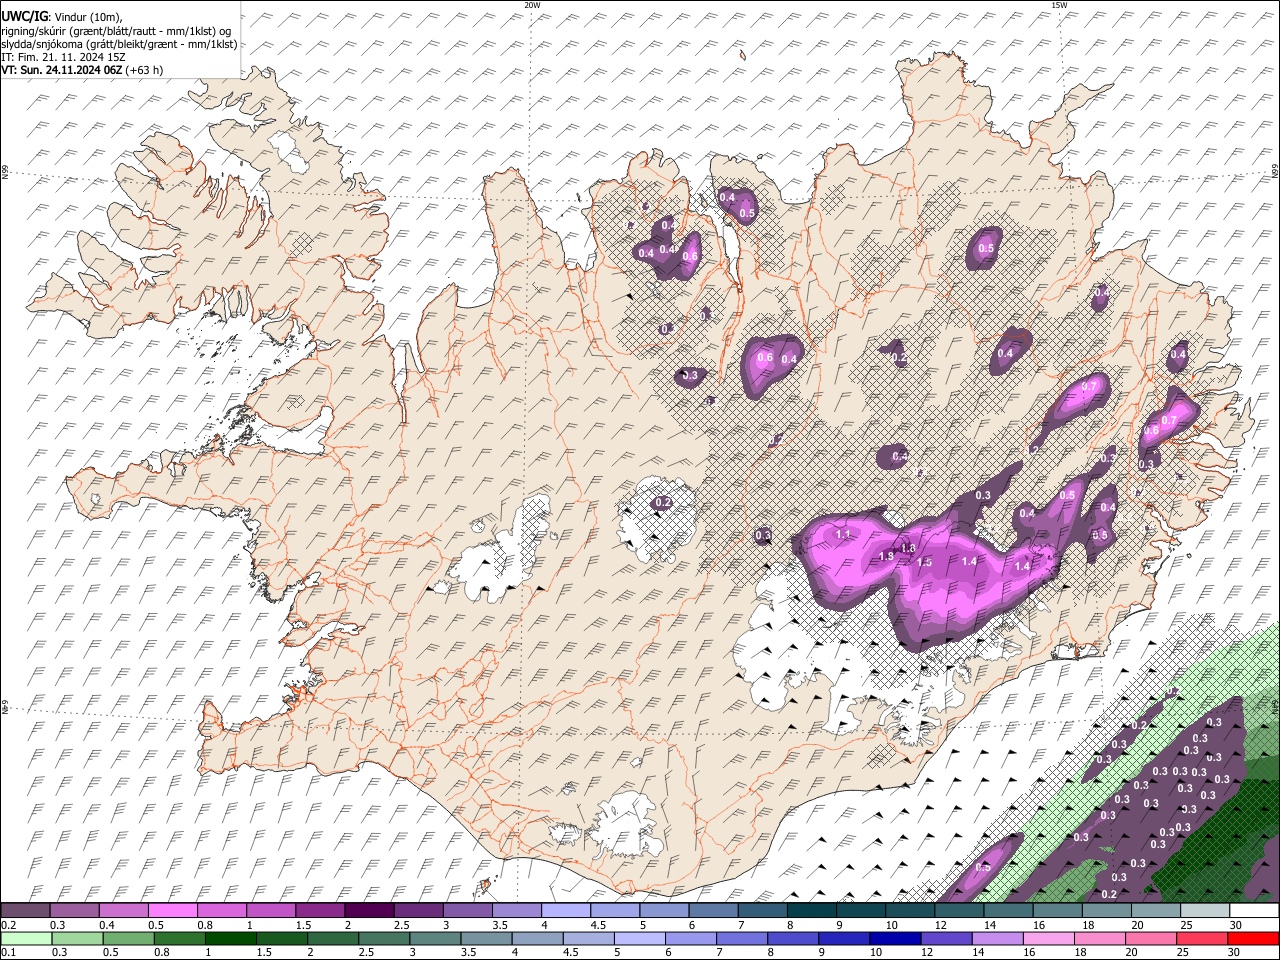Click the '(+63 h)' forecast offset text
This screenshot has width=1280, height=960.
pos(145,70)
